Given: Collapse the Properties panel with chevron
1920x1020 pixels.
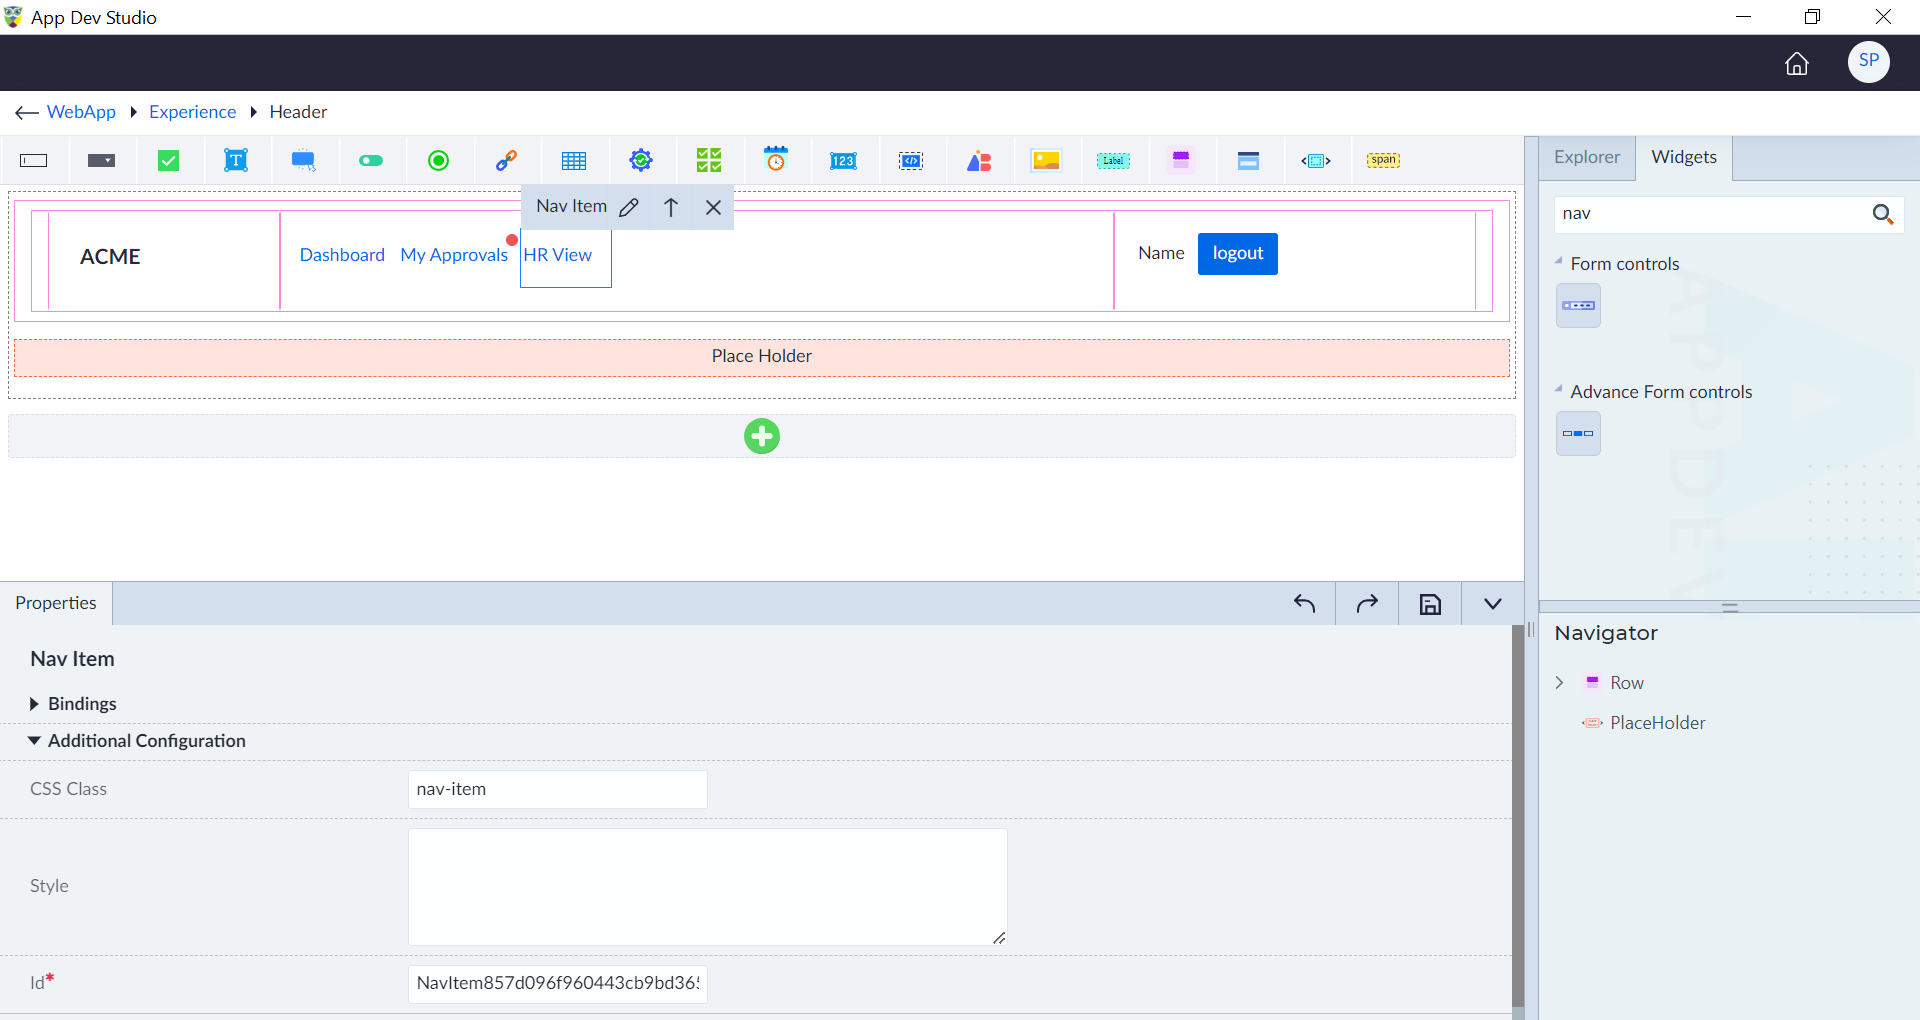Looking at the screenshot, I should 1493,604.
